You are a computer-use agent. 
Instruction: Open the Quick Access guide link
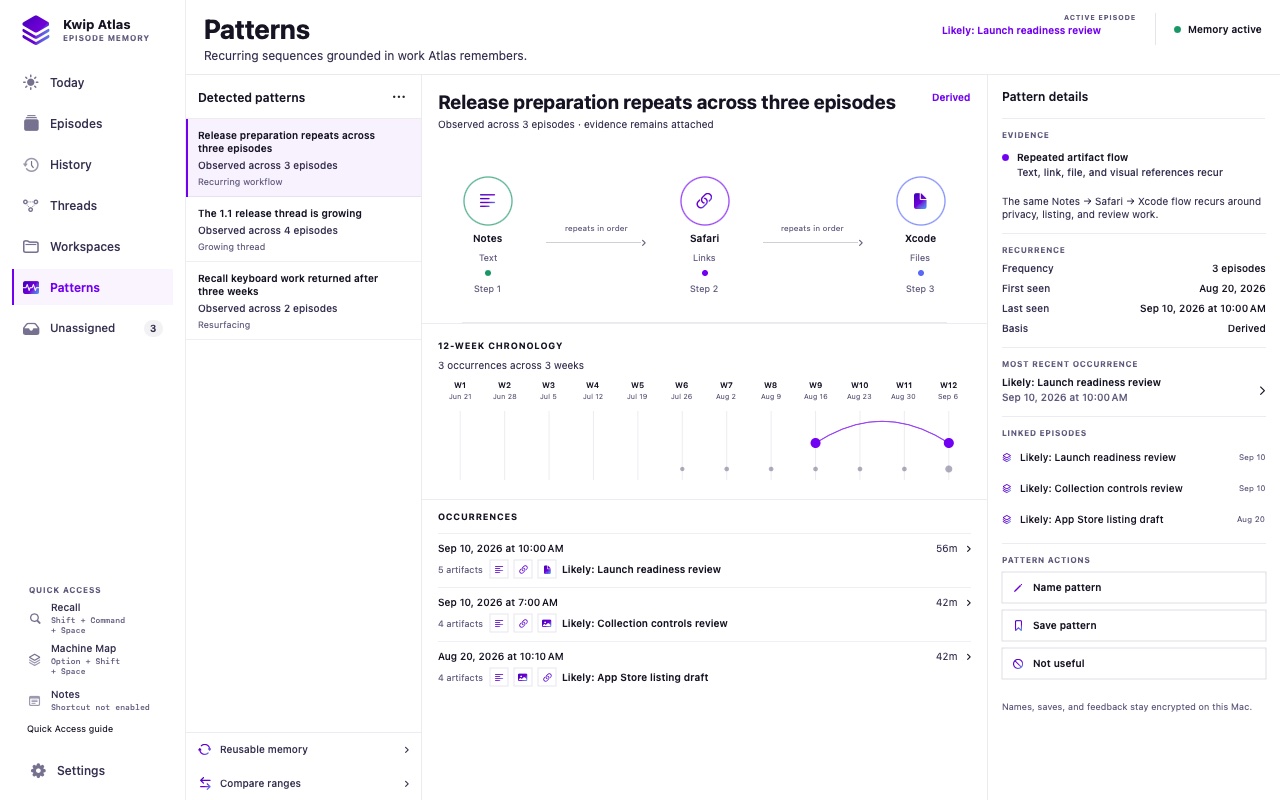[x=70, y=729]
